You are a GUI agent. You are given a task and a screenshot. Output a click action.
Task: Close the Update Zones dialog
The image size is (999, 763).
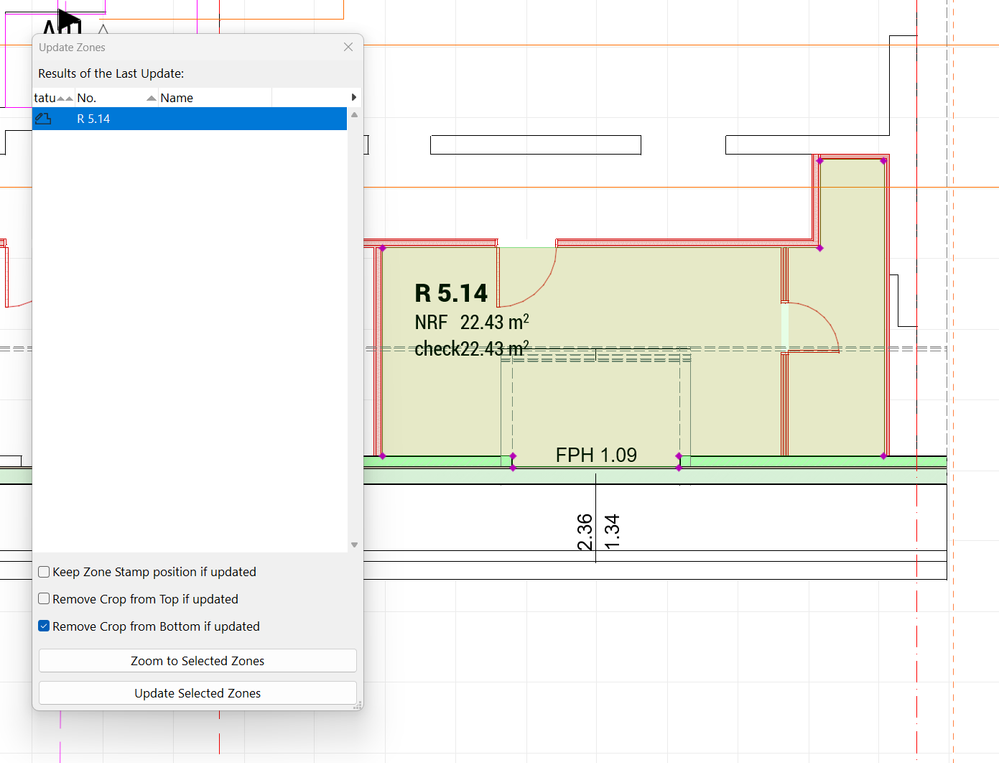(348, 47)
